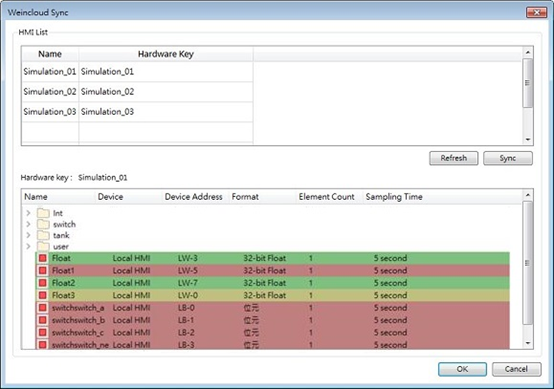Select Simulation_01 in the HMI list Name column
554x389 pixels.
pos(50,72)
